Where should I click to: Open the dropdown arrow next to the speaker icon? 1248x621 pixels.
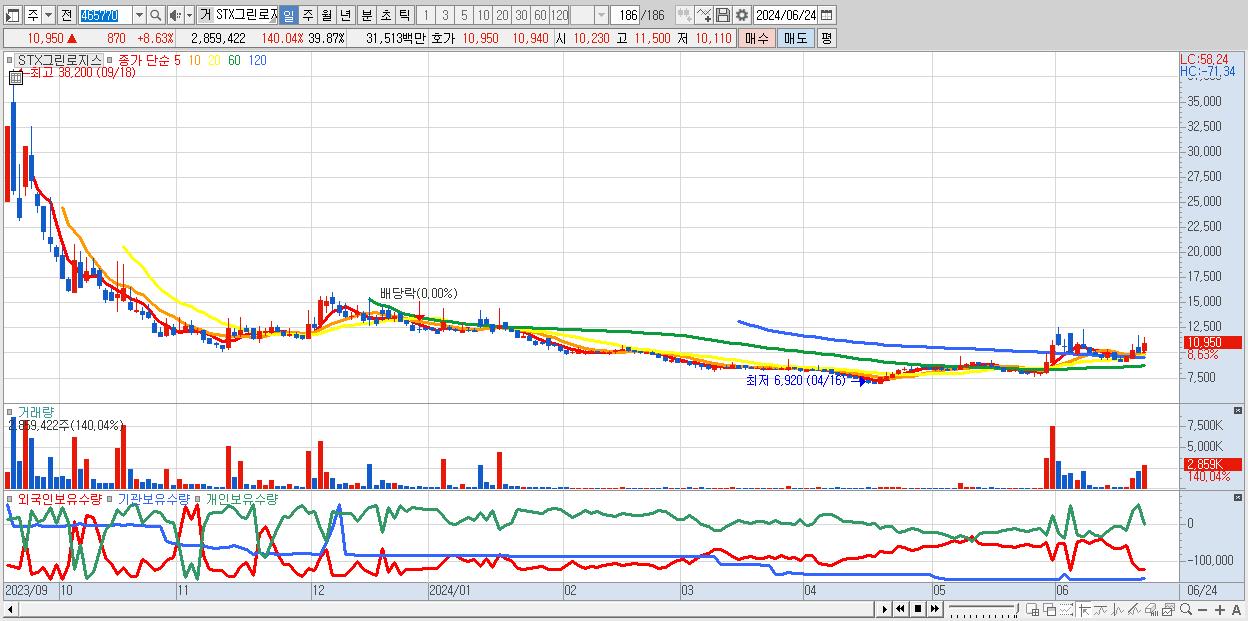coord(190,15)
